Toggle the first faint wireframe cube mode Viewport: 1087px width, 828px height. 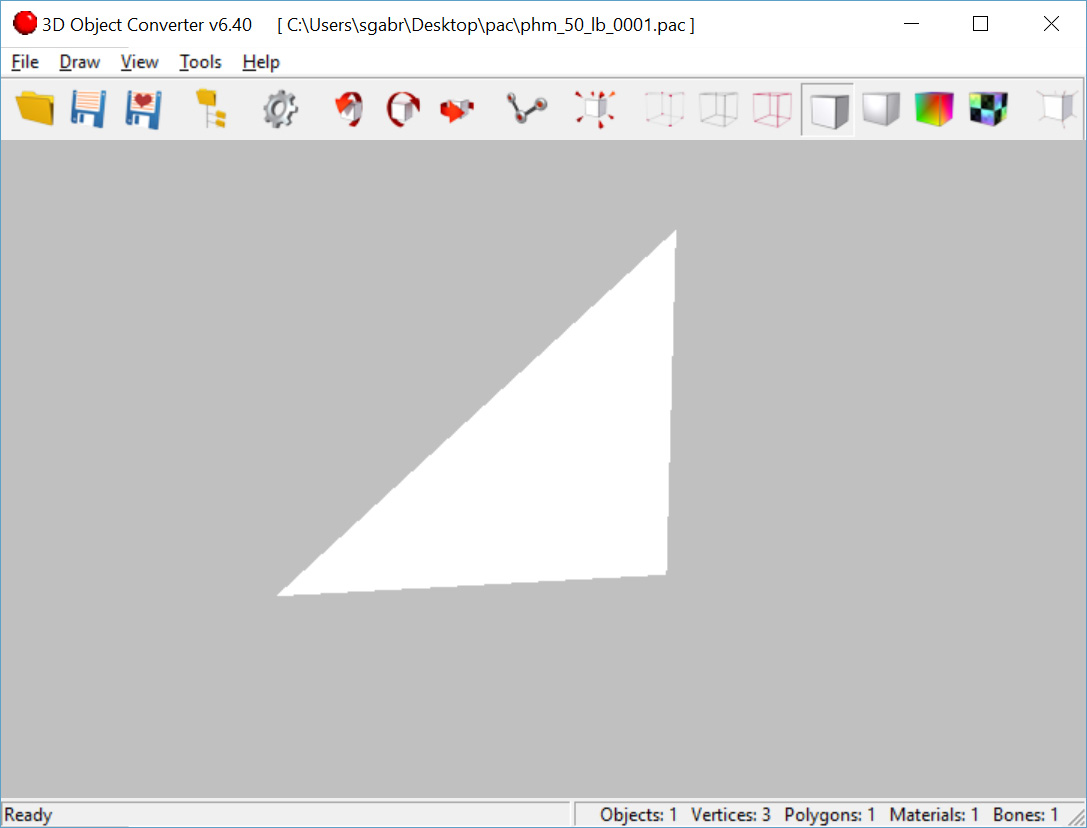pos(664,108)
